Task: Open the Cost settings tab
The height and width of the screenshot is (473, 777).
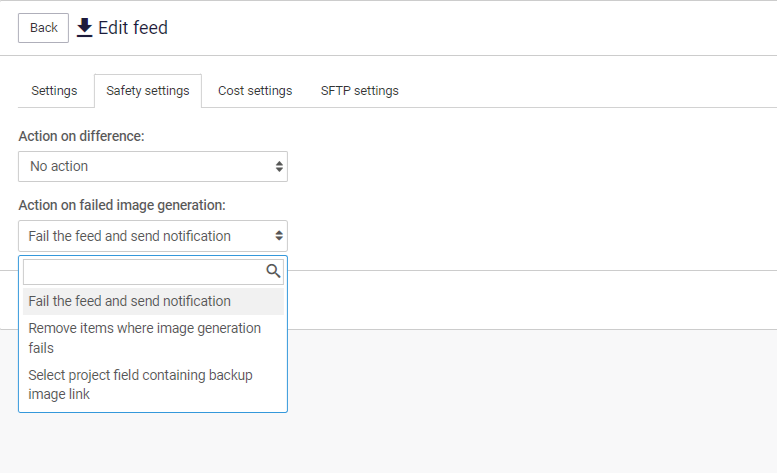Action: tap(255, 91)
